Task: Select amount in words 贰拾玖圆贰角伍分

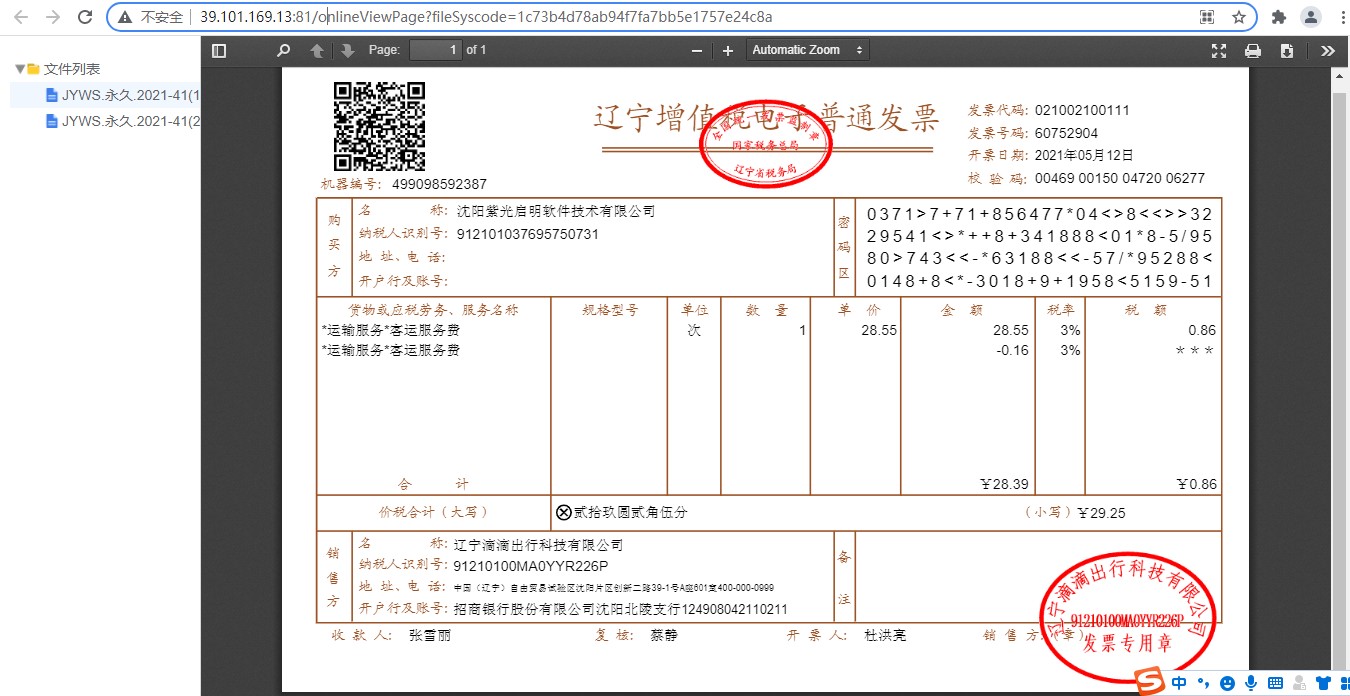Action: tap(630, 512)
